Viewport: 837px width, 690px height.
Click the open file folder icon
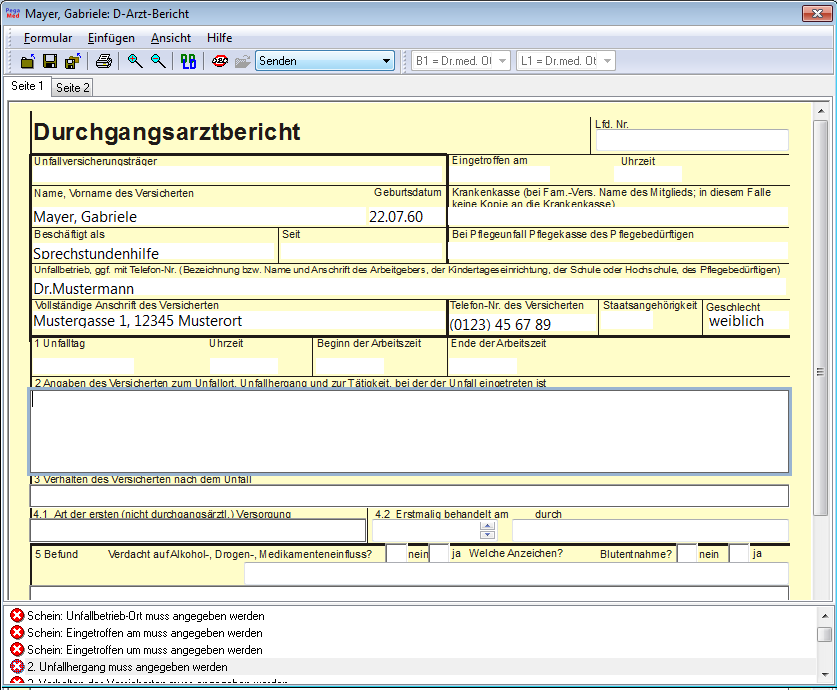(x=28, y=61)
